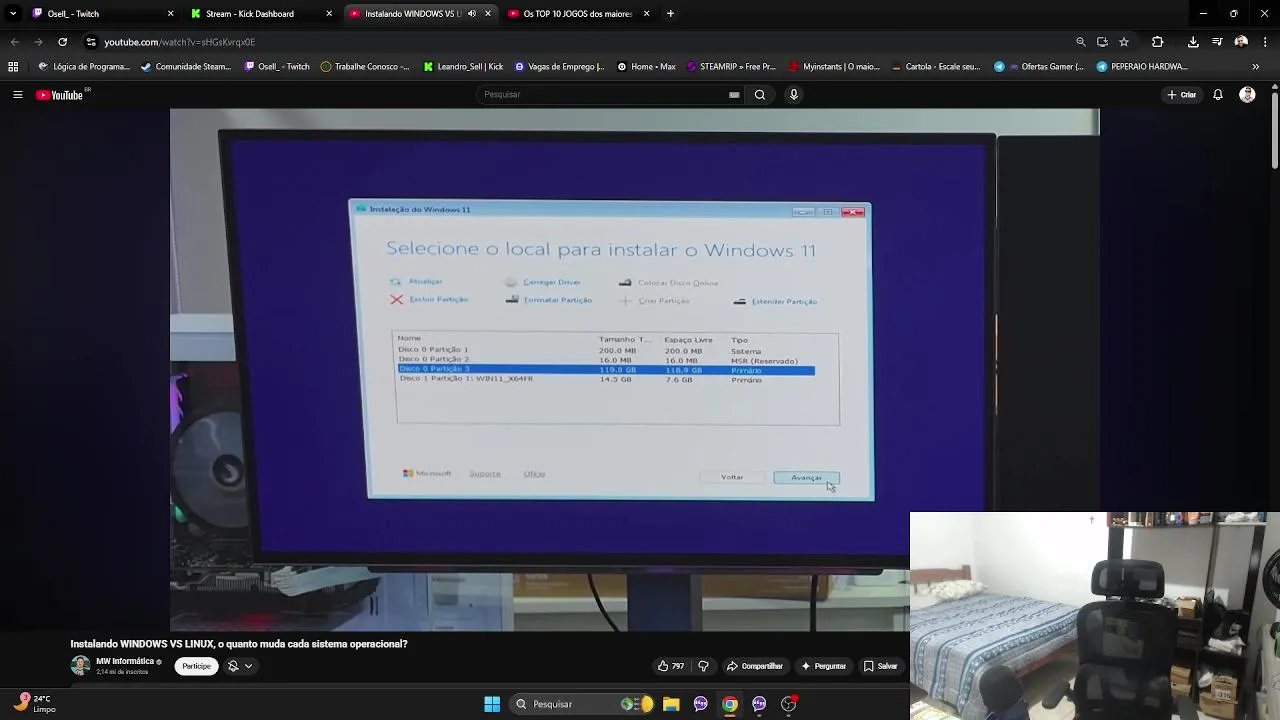
Task: Open the Trabalhe Conosco bookmark
Action: point(365,67)
